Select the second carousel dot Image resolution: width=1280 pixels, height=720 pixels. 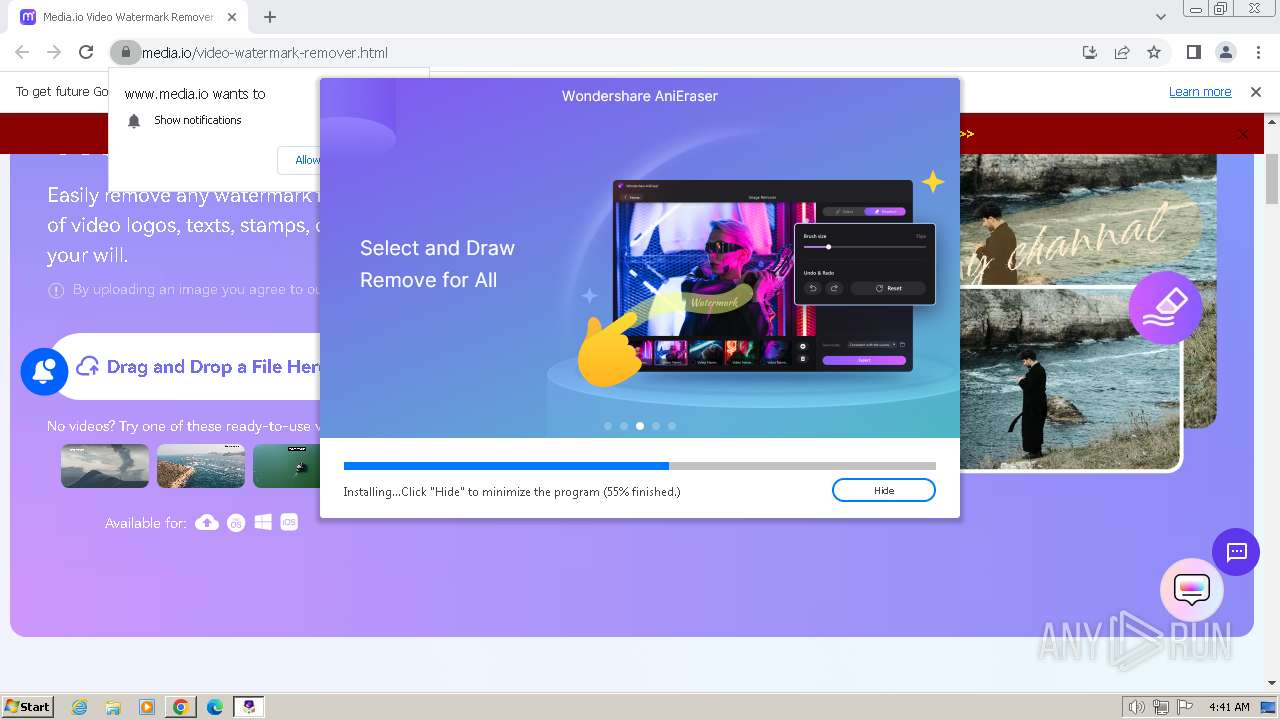point(624,426)
